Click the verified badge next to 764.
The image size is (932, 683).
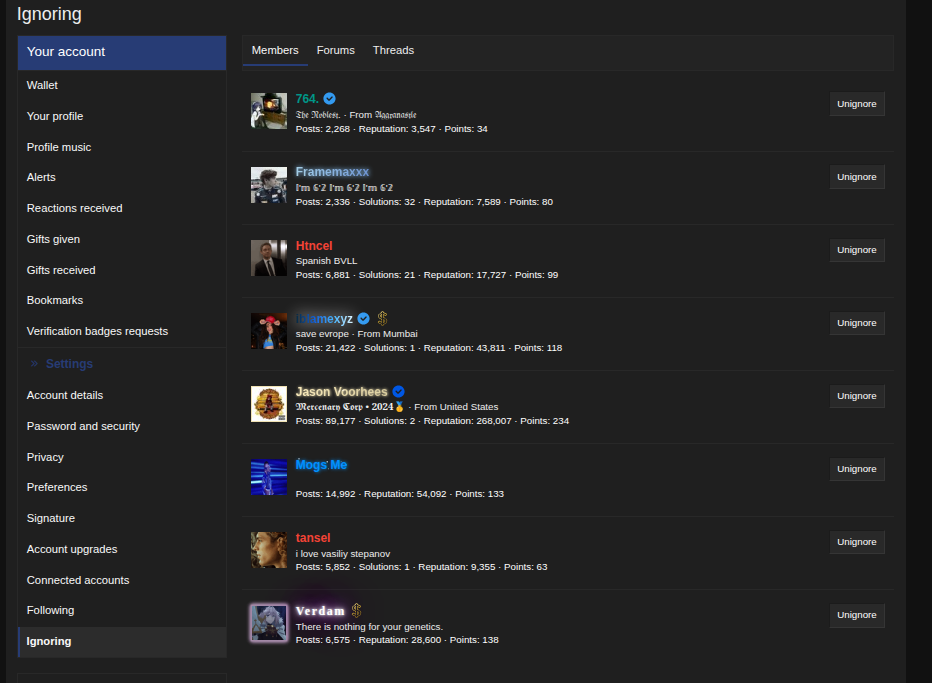click(330, 99)
